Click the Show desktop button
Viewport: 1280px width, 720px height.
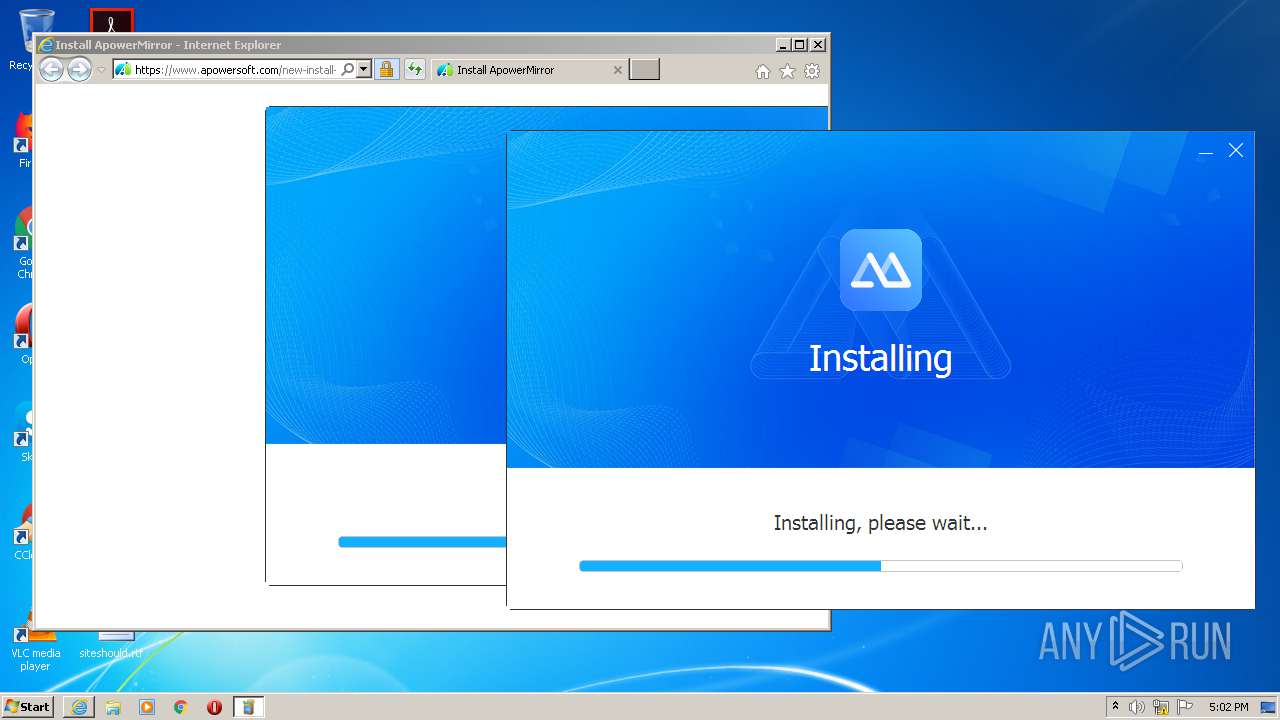(1268, 707)
